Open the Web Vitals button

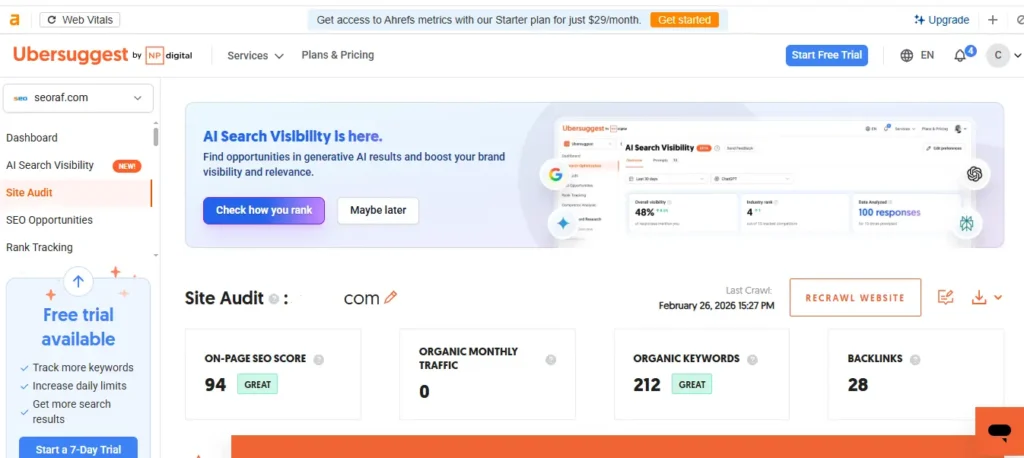pos(80,20)
